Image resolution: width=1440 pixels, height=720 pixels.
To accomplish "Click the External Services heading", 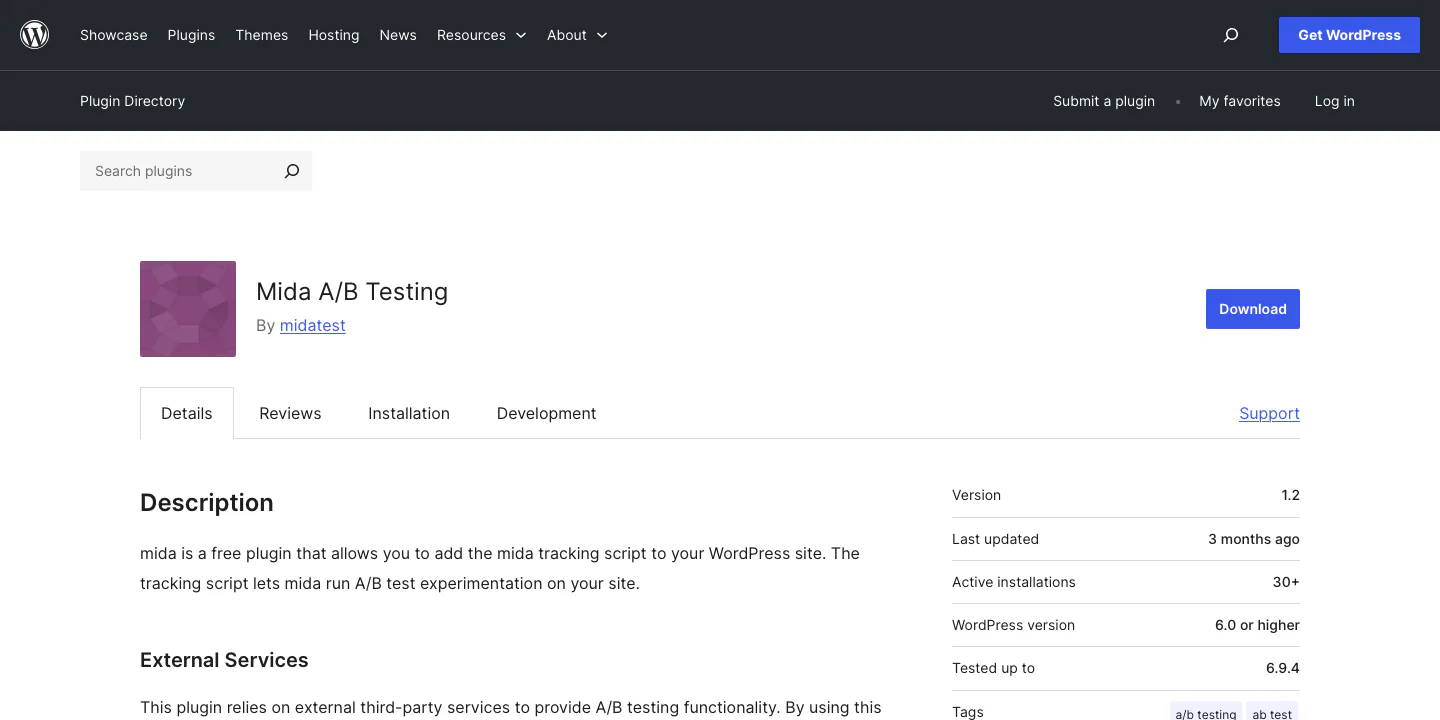I will click(x=224, y=660).
